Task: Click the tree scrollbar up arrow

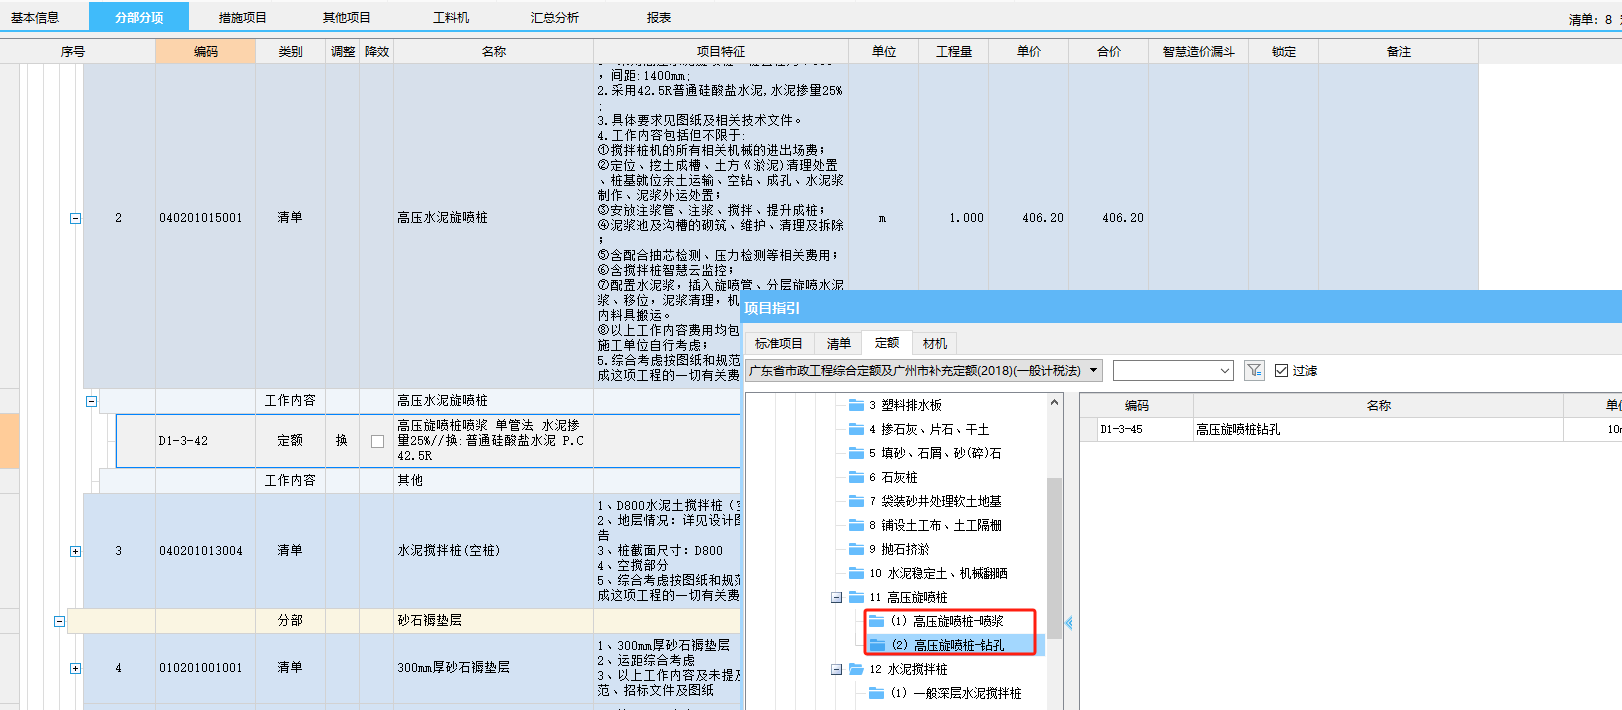Action: click(x=1054, y=402)
